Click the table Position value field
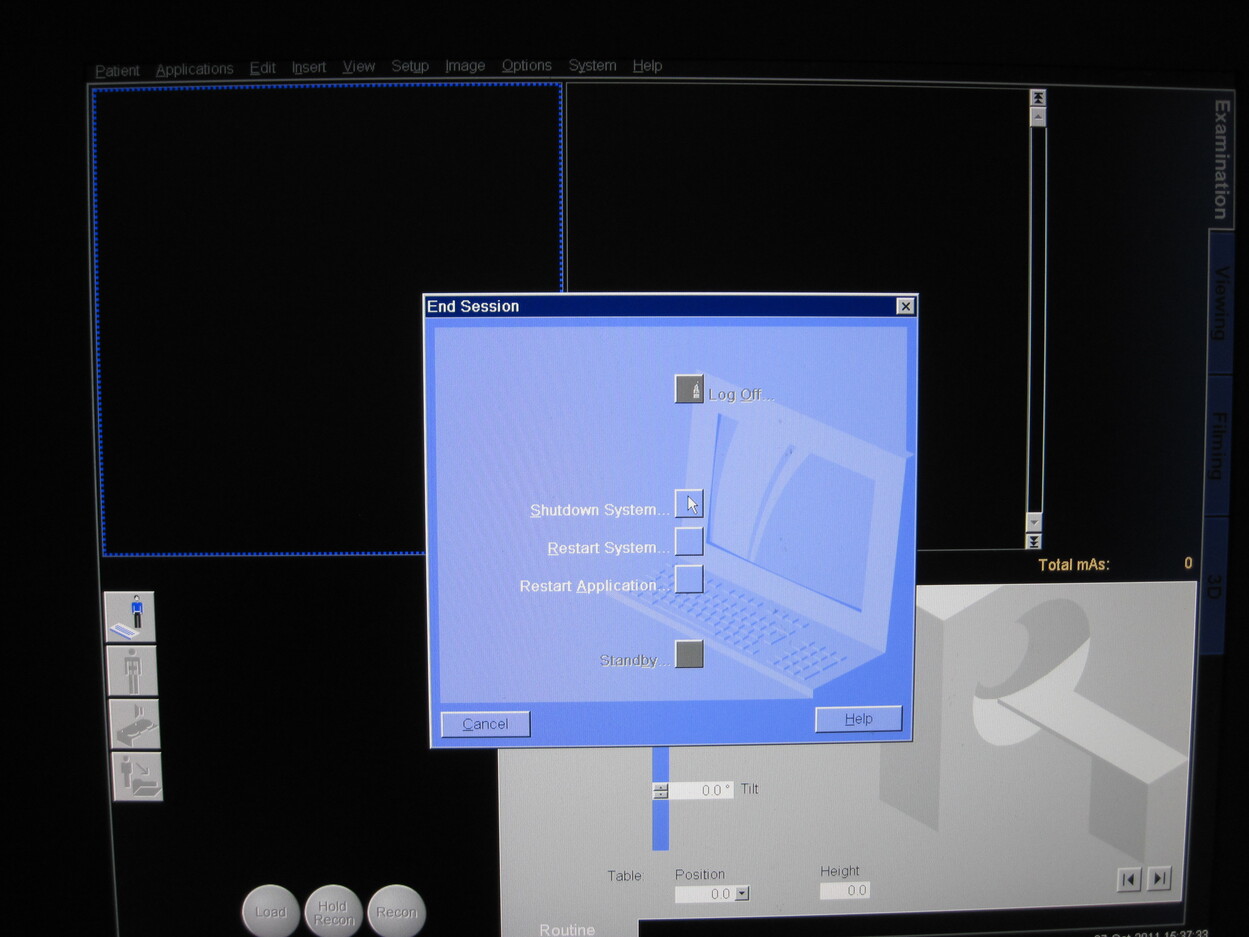This screenshot has width=1249, height=937. pos(705,894)
